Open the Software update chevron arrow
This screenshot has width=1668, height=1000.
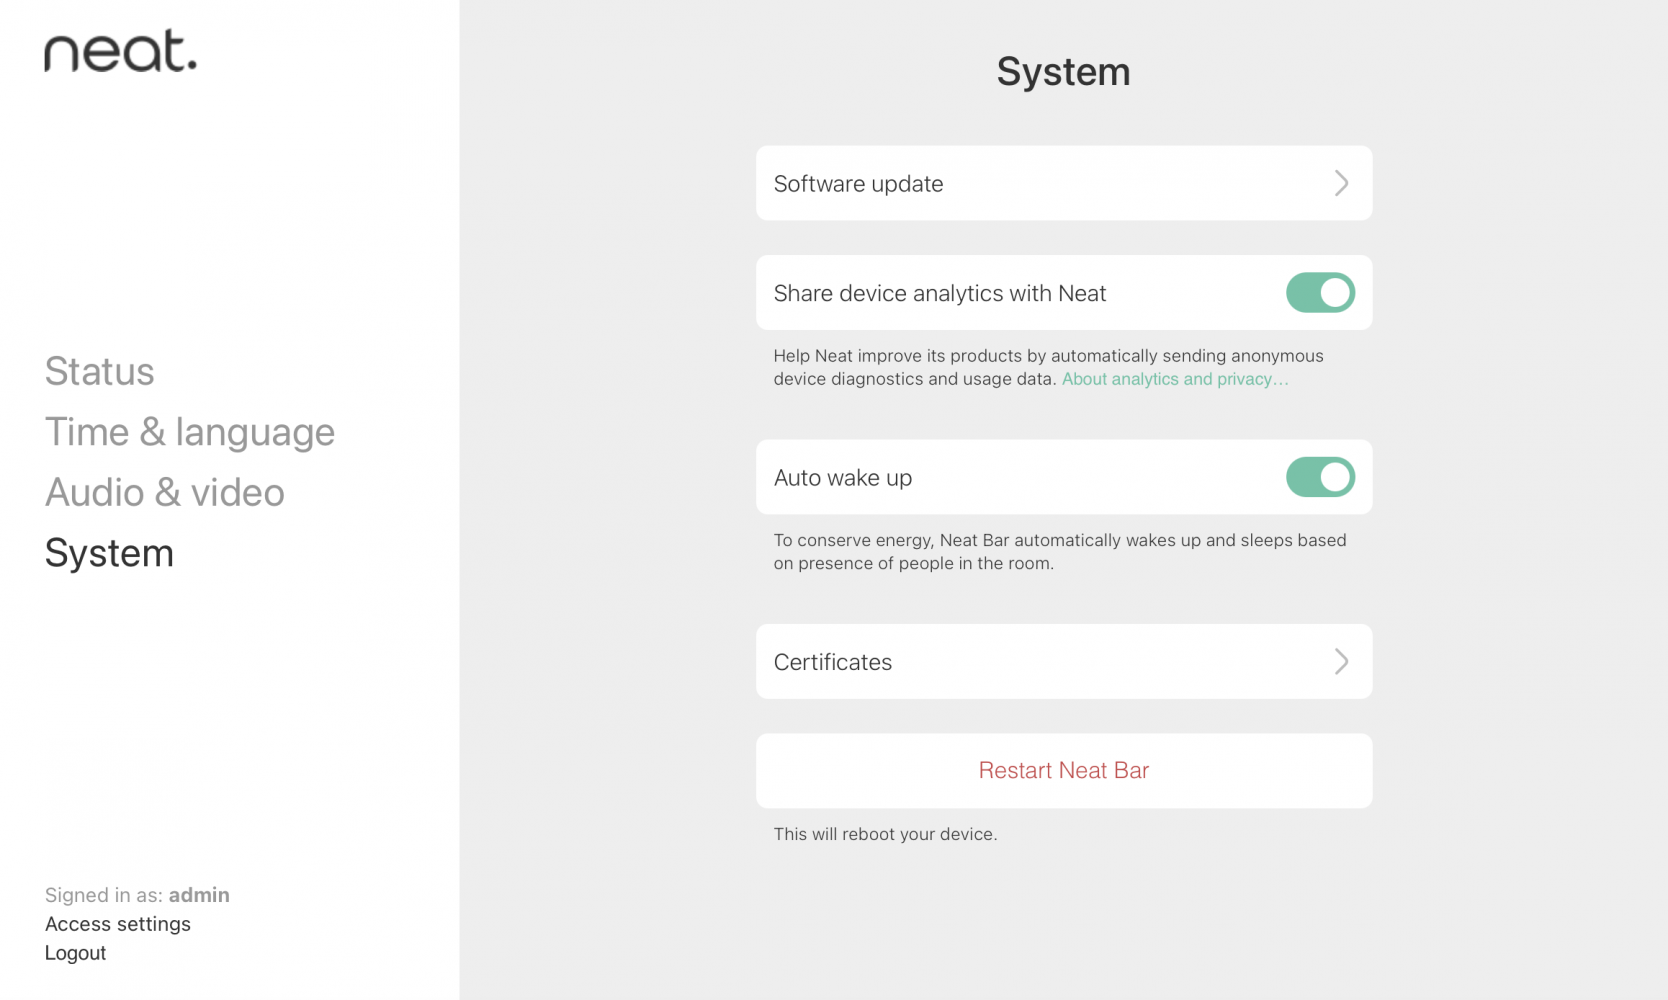(1342, 183)
